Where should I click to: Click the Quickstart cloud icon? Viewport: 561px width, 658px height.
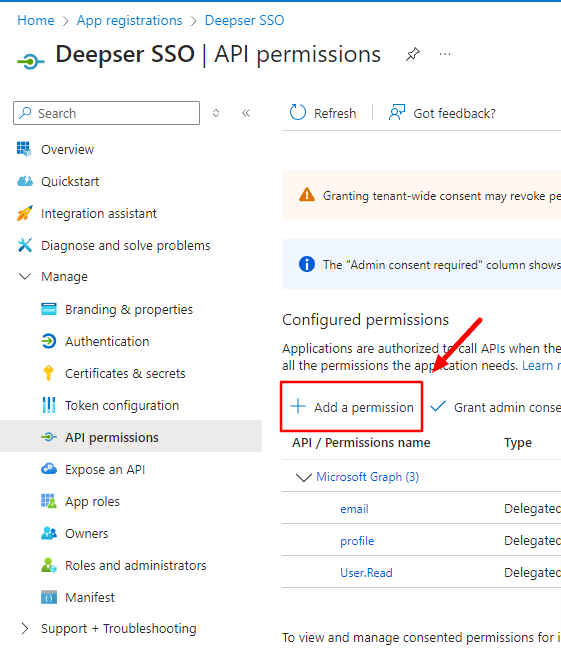(x=25, y=181)
